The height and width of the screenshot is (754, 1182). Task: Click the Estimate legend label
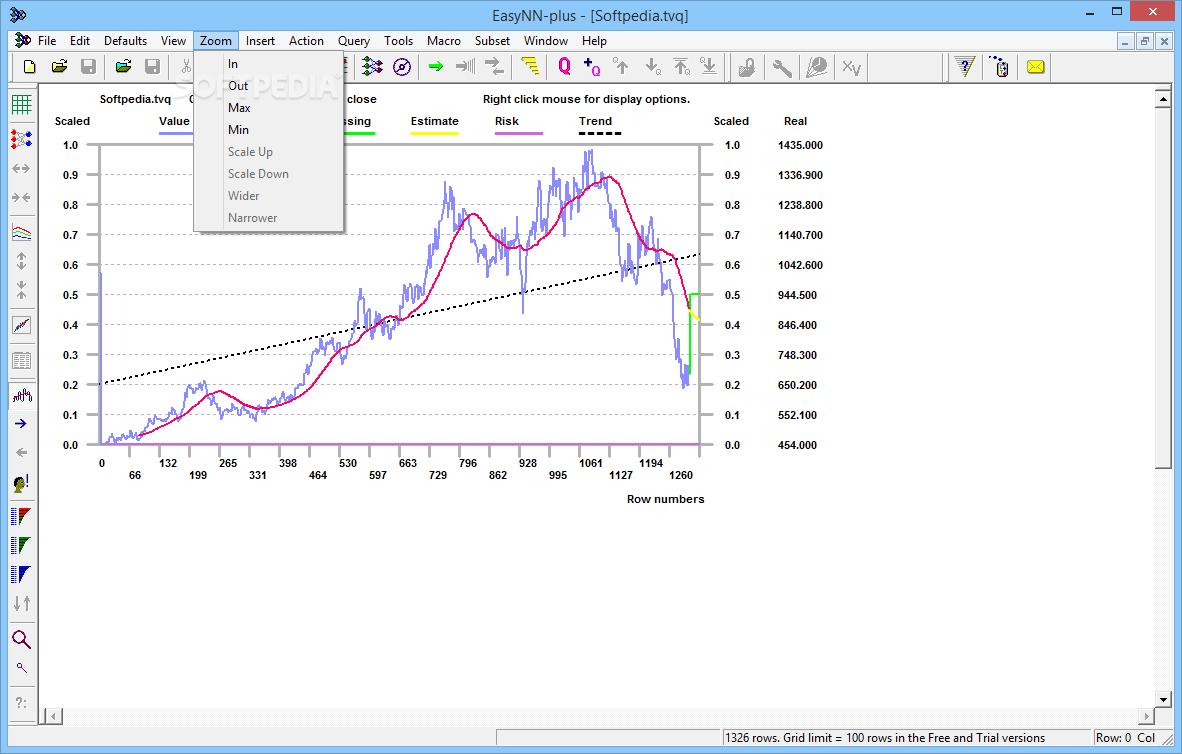click(434, 121)
